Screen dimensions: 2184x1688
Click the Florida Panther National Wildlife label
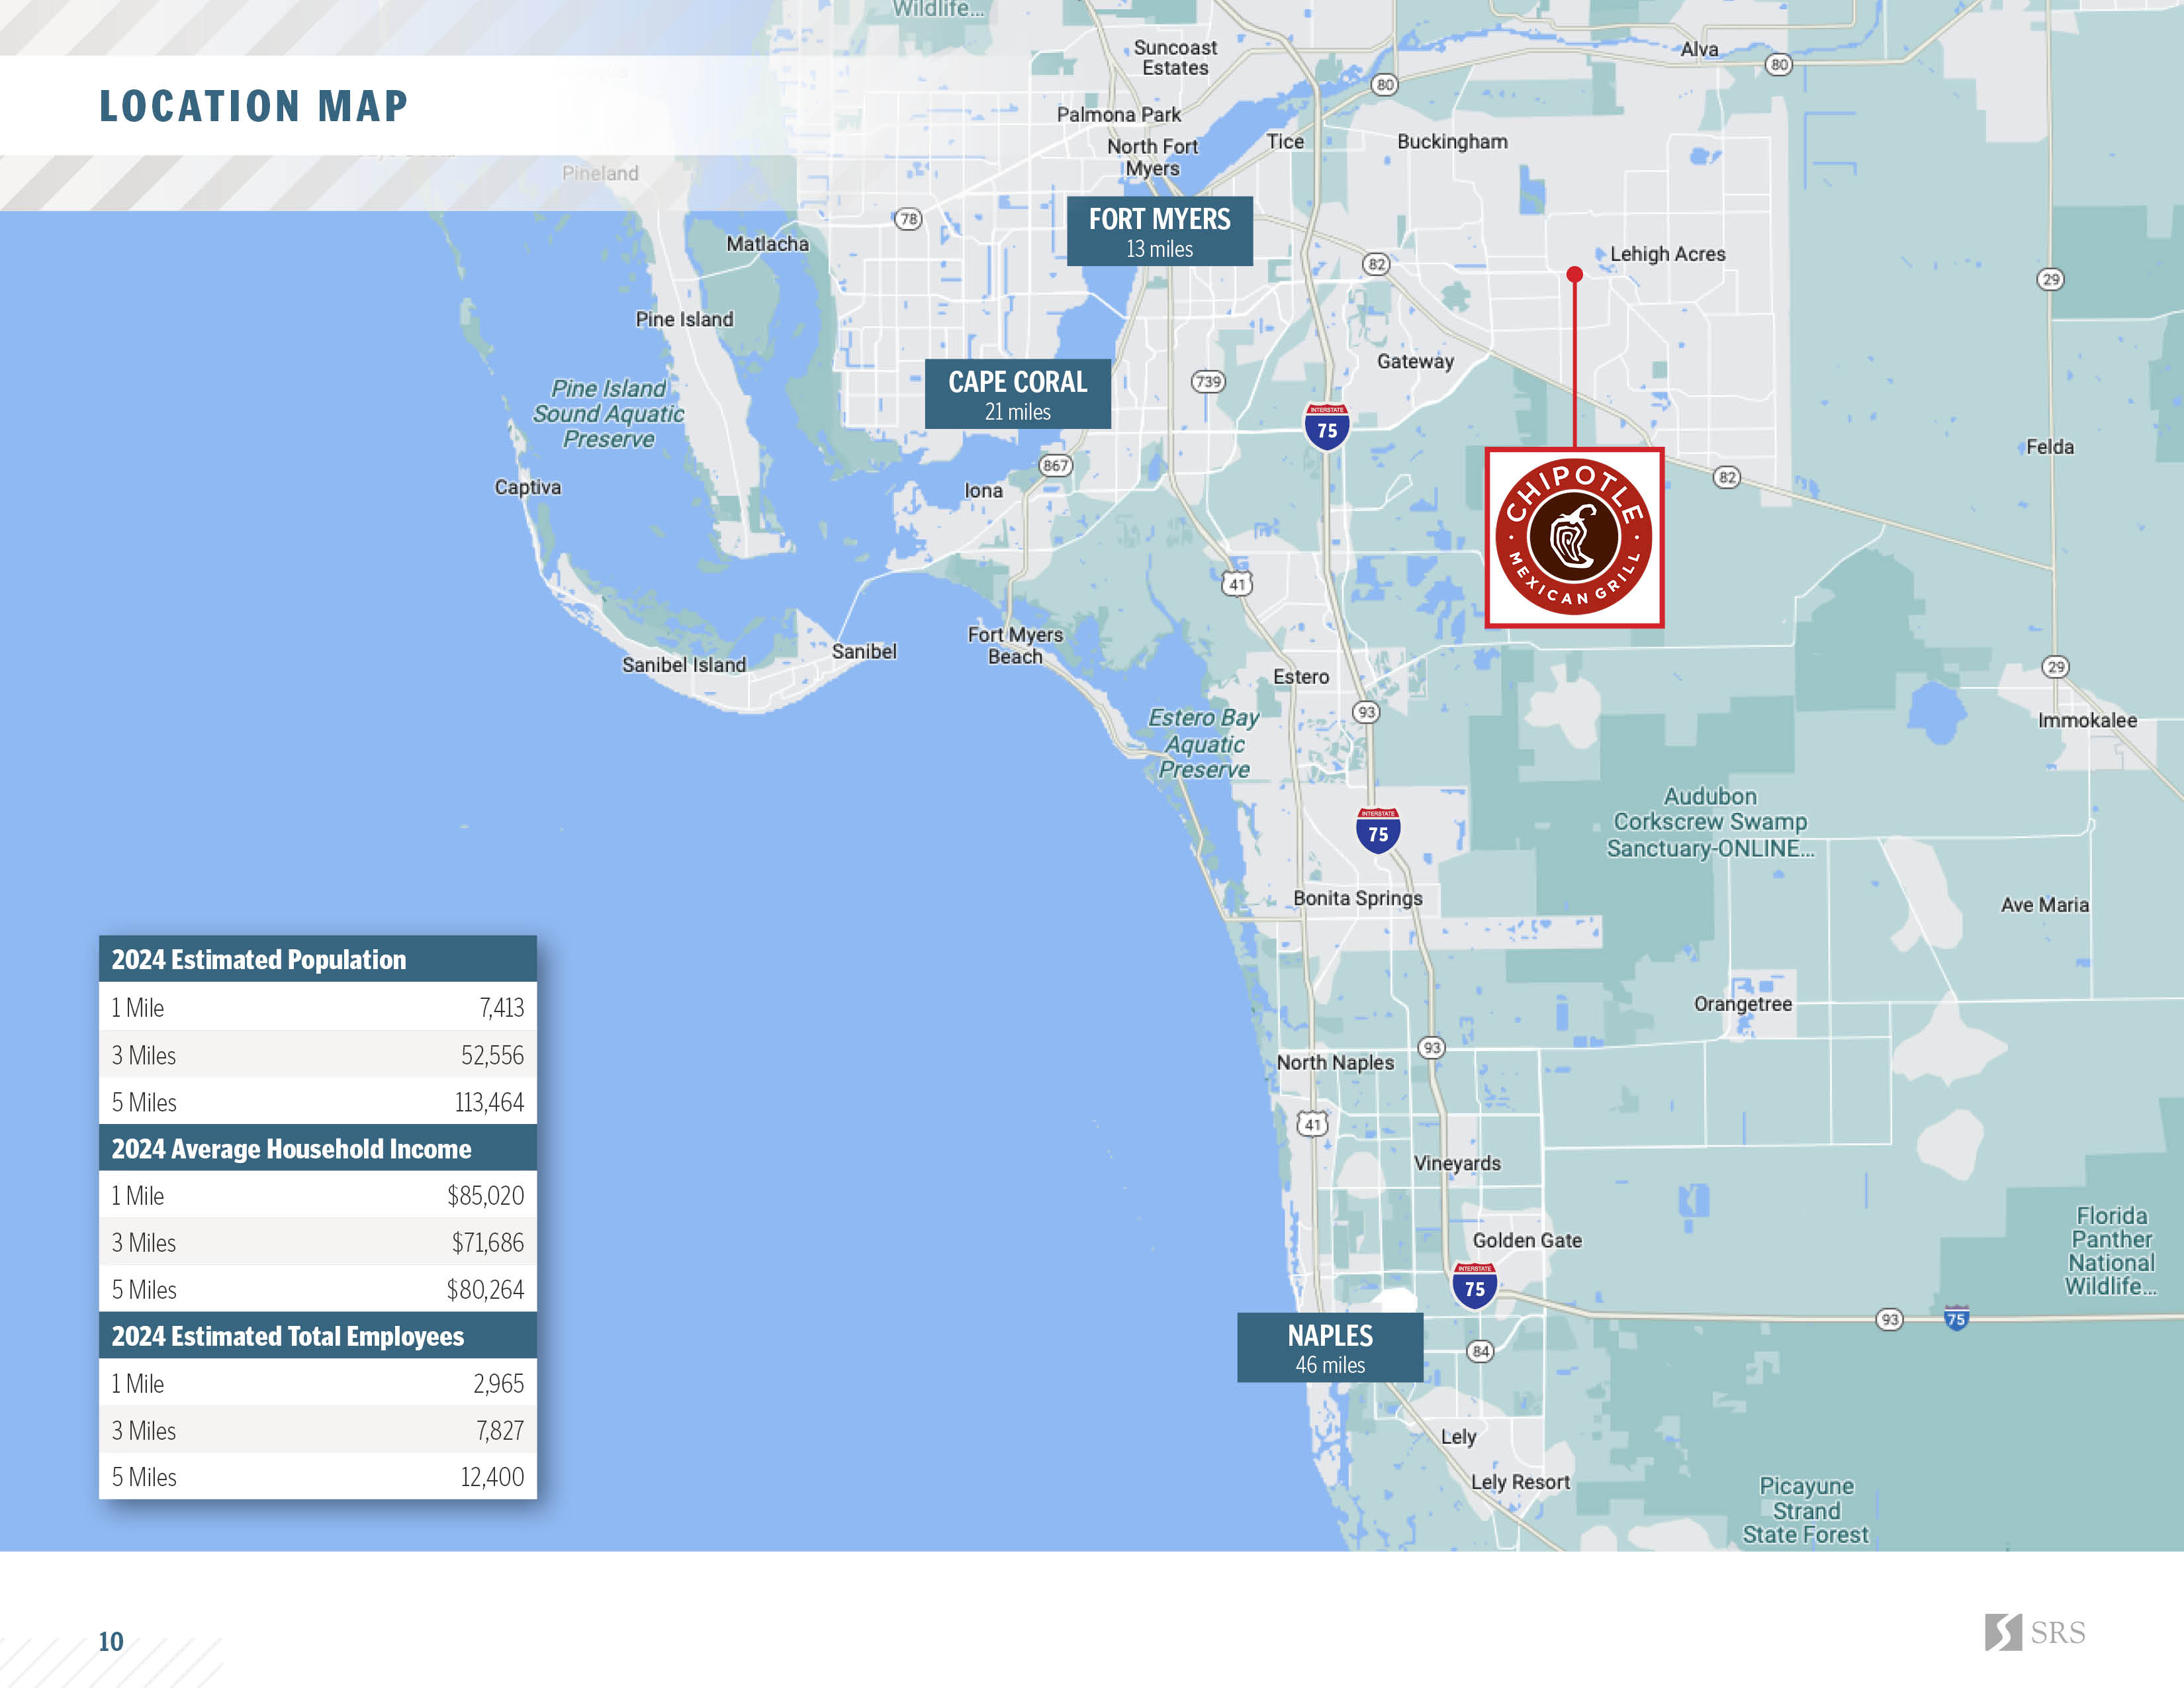click(2111, 1250)
